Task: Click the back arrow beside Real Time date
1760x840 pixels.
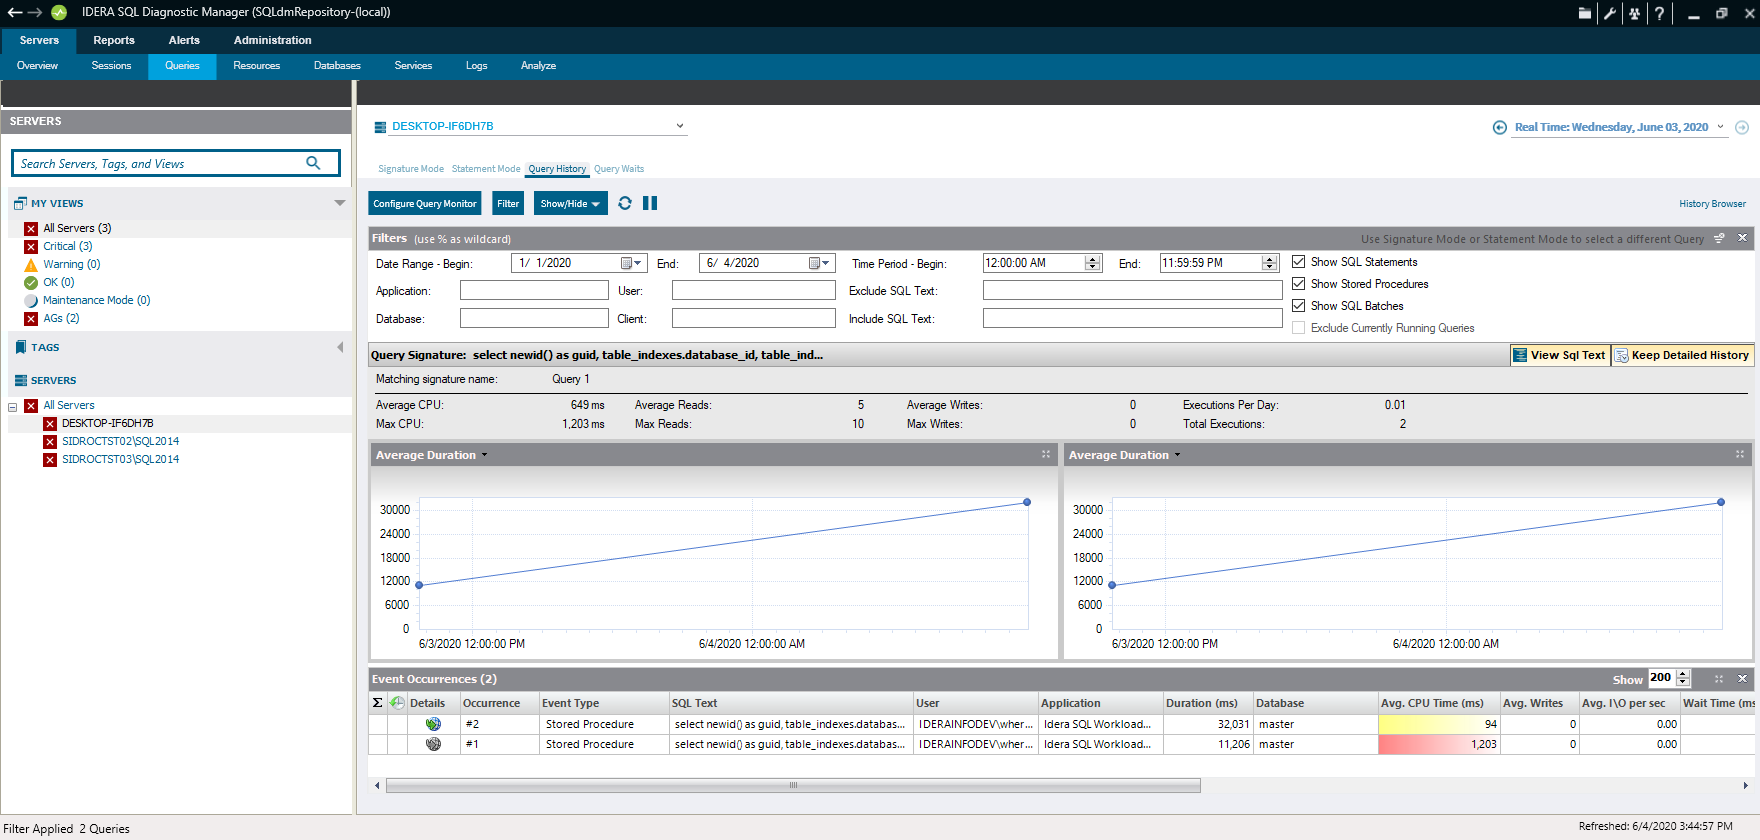Action: [x=1499, y=127]
